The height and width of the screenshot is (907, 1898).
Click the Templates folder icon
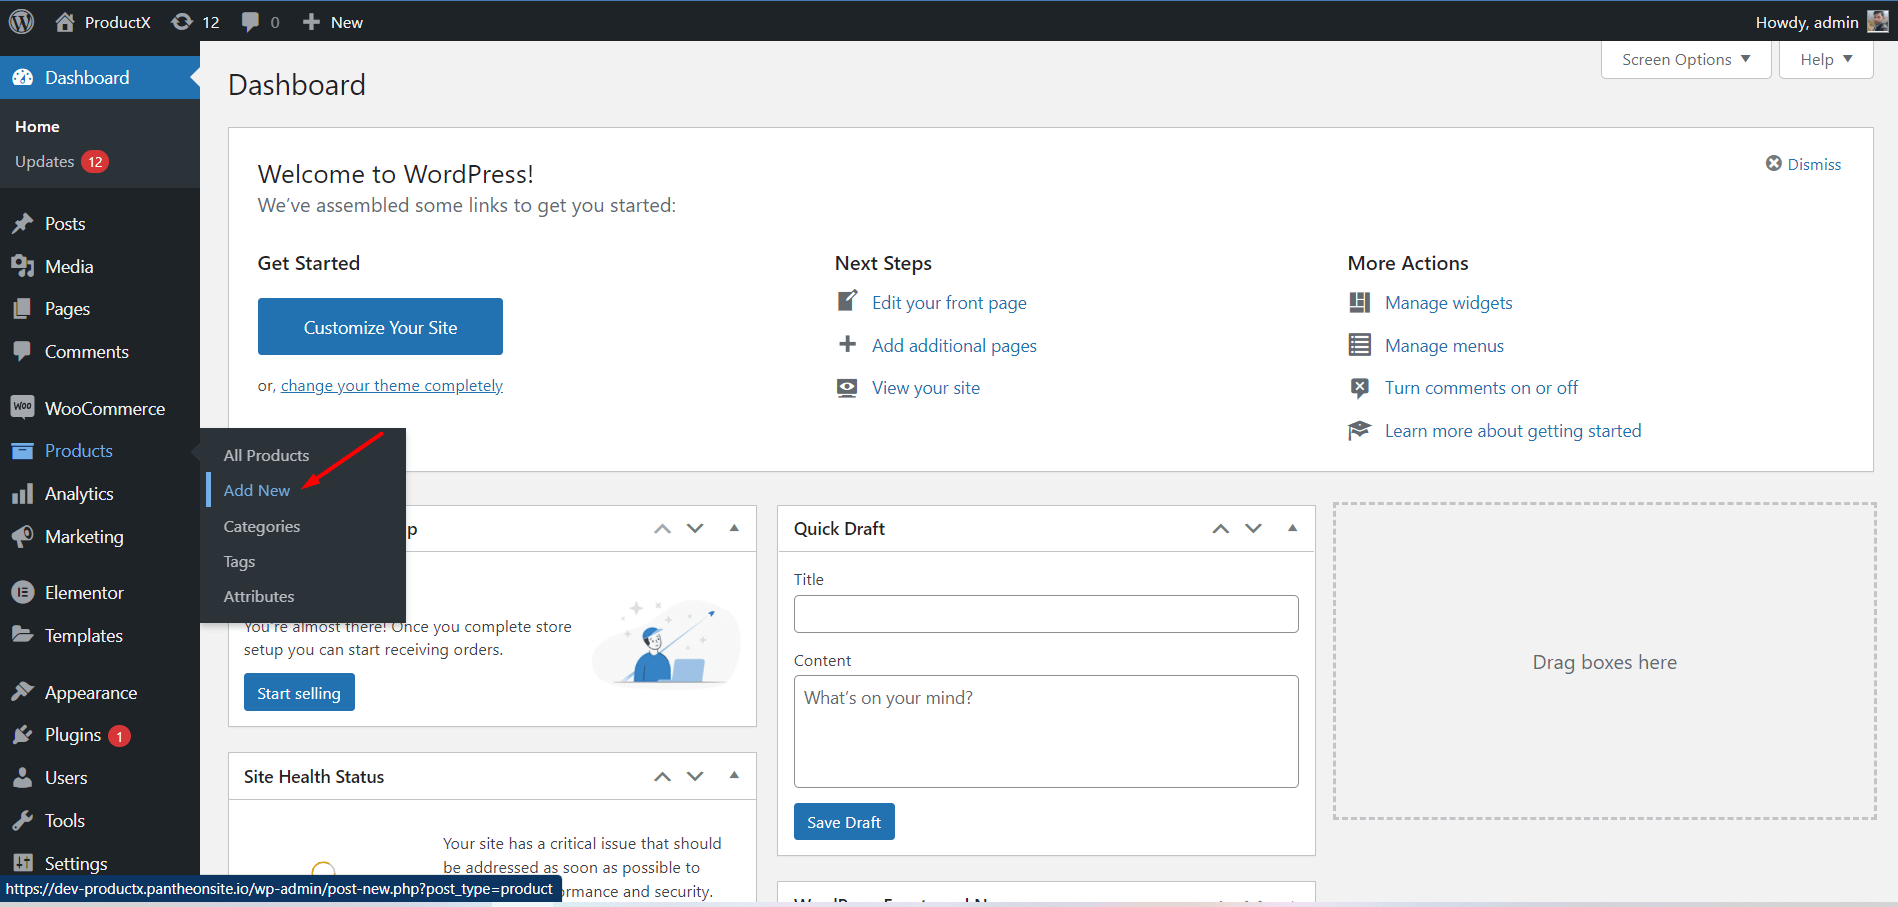(22, 635)
